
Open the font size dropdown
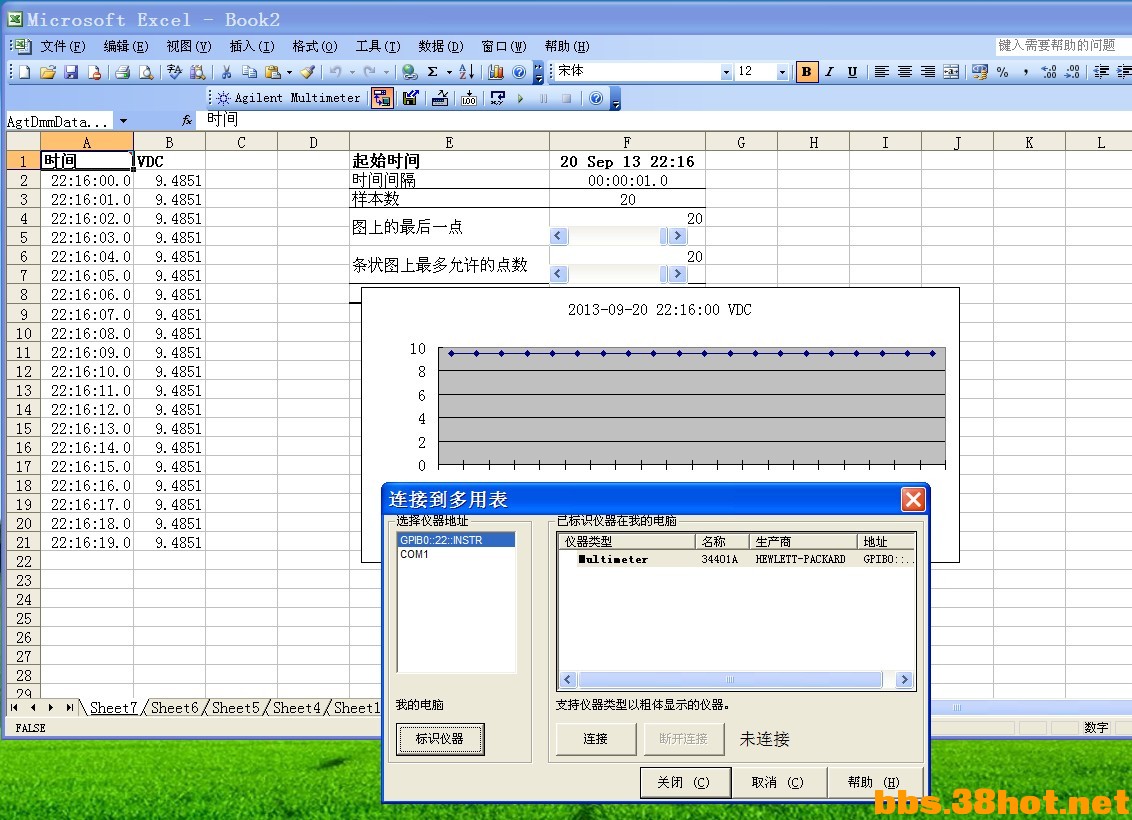pyautogui.click(x=782, y=71)
